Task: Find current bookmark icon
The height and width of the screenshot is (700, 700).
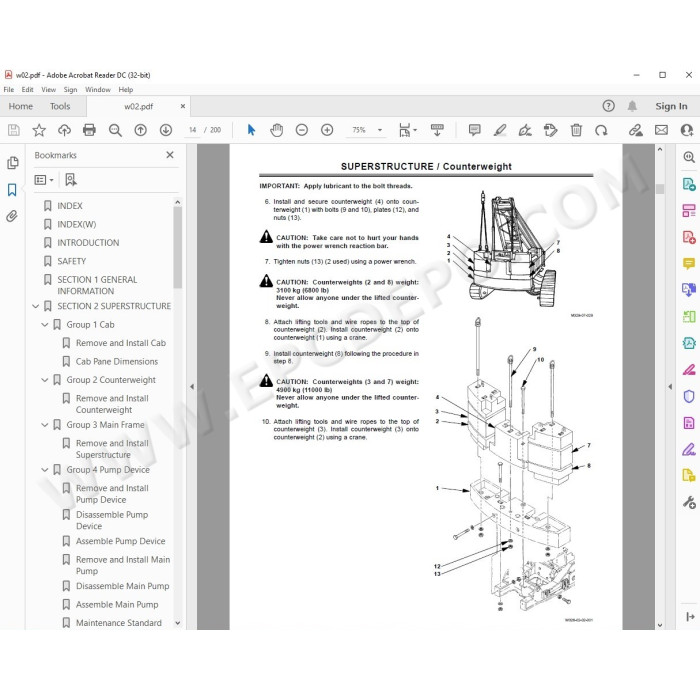Action: [71, 179]
